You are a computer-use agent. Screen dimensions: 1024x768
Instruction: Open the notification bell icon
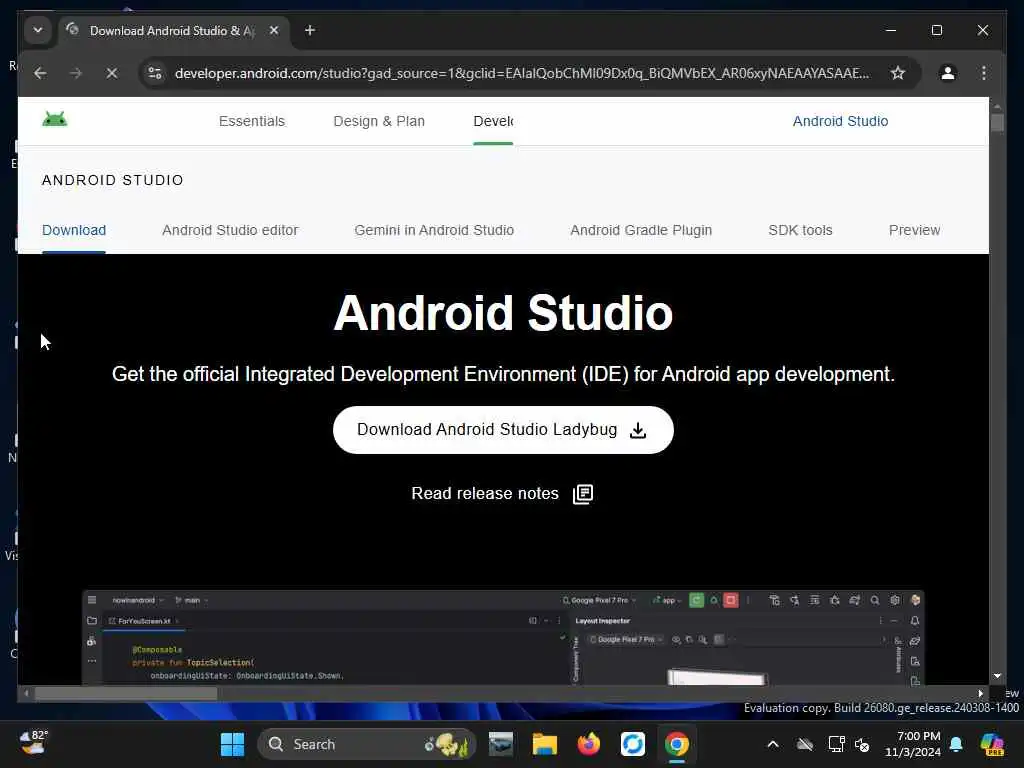tap(956, 744)
